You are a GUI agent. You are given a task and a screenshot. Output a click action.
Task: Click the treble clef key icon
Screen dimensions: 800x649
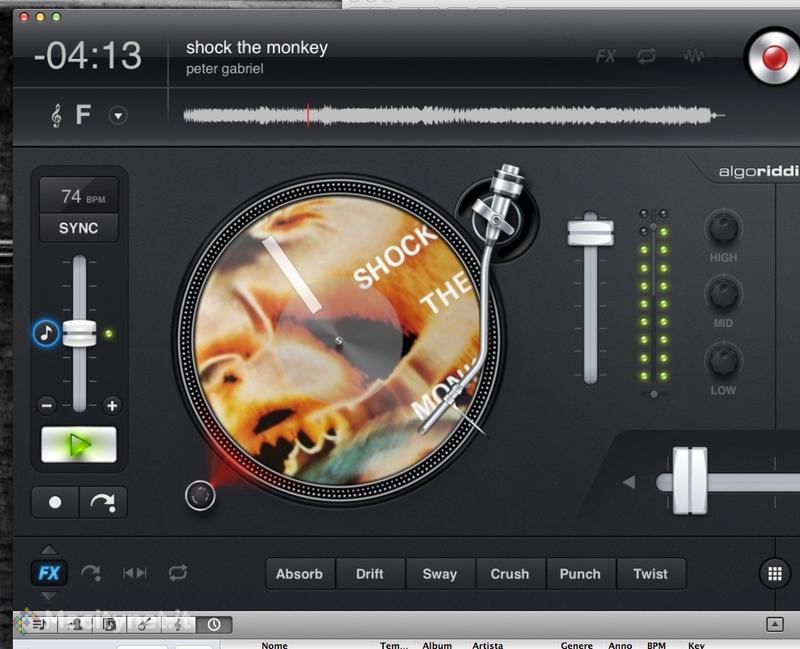coord(56,115)
